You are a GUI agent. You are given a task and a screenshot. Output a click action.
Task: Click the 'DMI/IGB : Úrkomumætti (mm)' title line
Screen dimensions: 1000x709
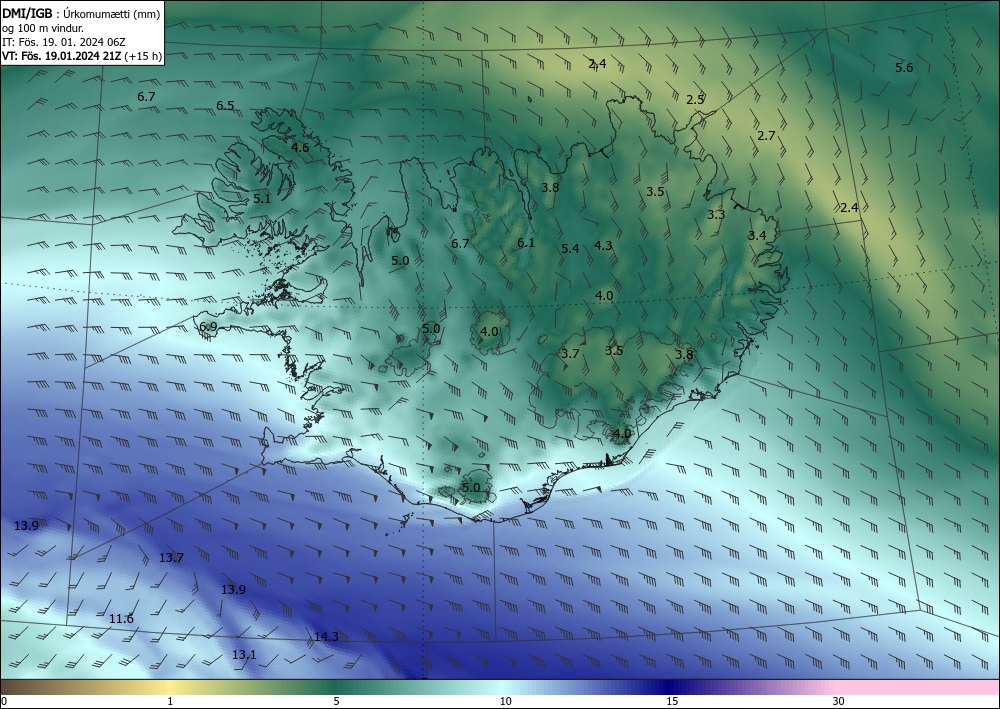(81, 14)
